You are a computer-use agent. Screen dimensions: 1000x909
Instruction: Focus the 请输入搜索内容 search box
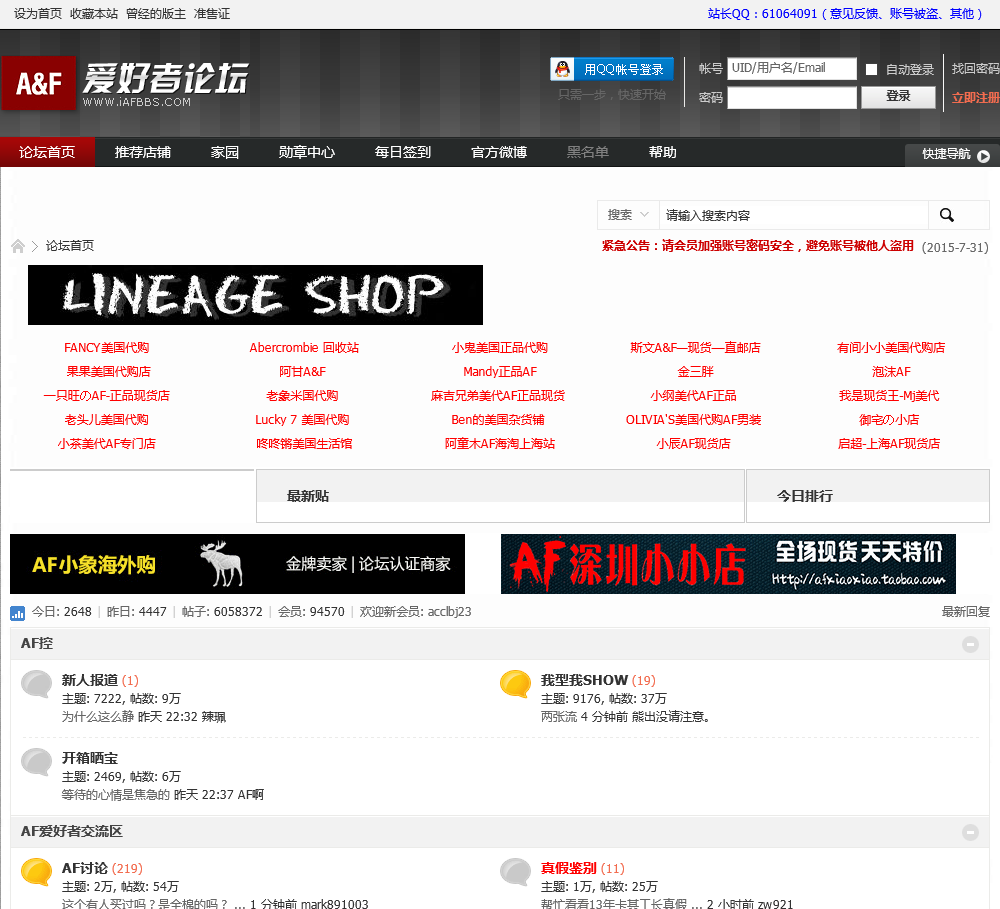tap(793, 215)
